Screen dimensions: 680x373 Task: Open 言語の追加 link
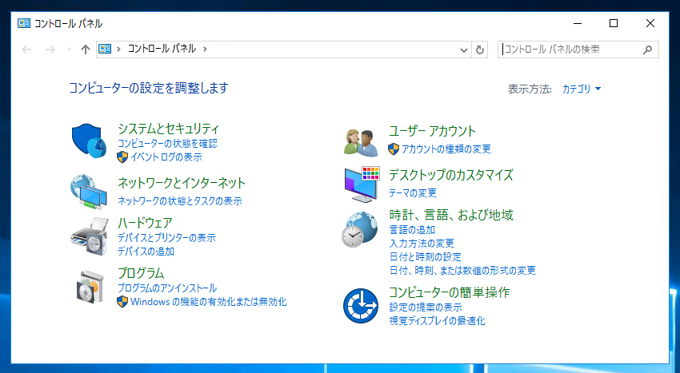[x=412, y=229]
